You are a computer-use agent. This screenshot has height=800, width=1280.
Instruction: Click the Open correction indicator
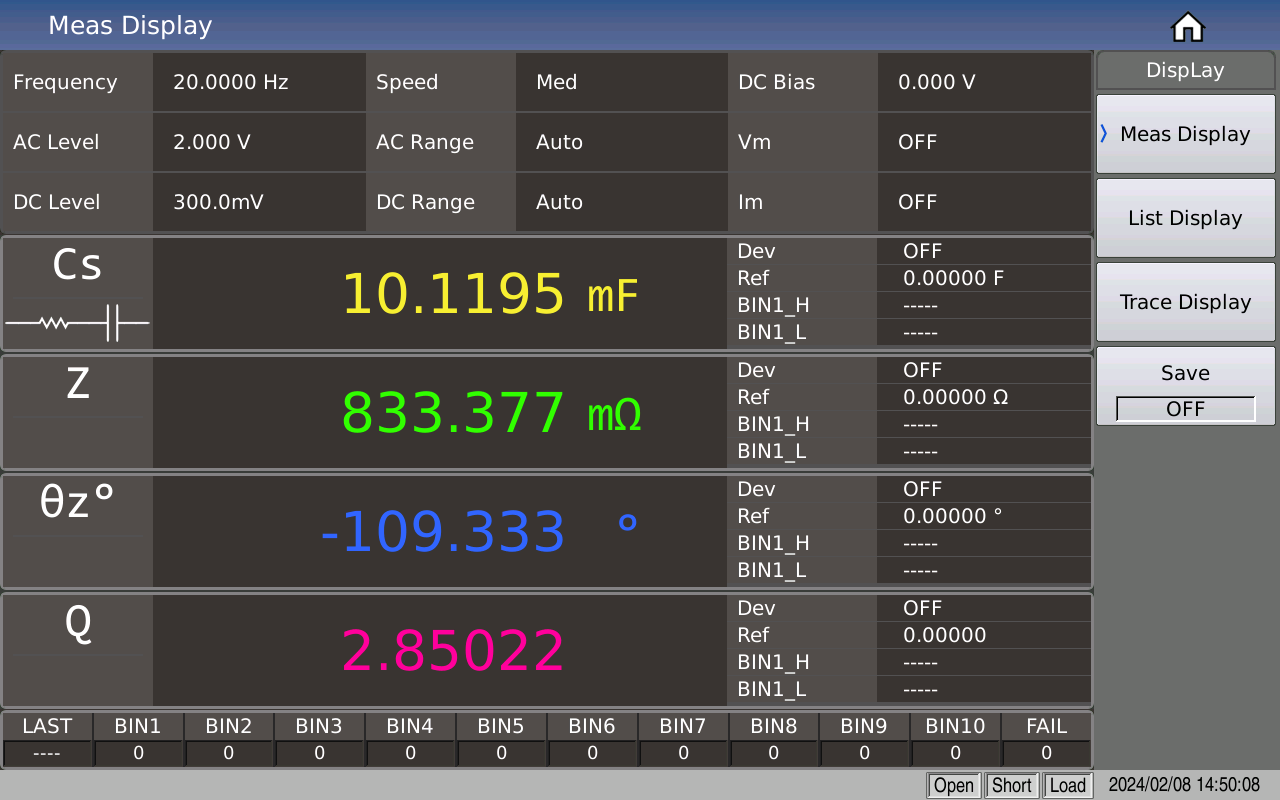953,785
